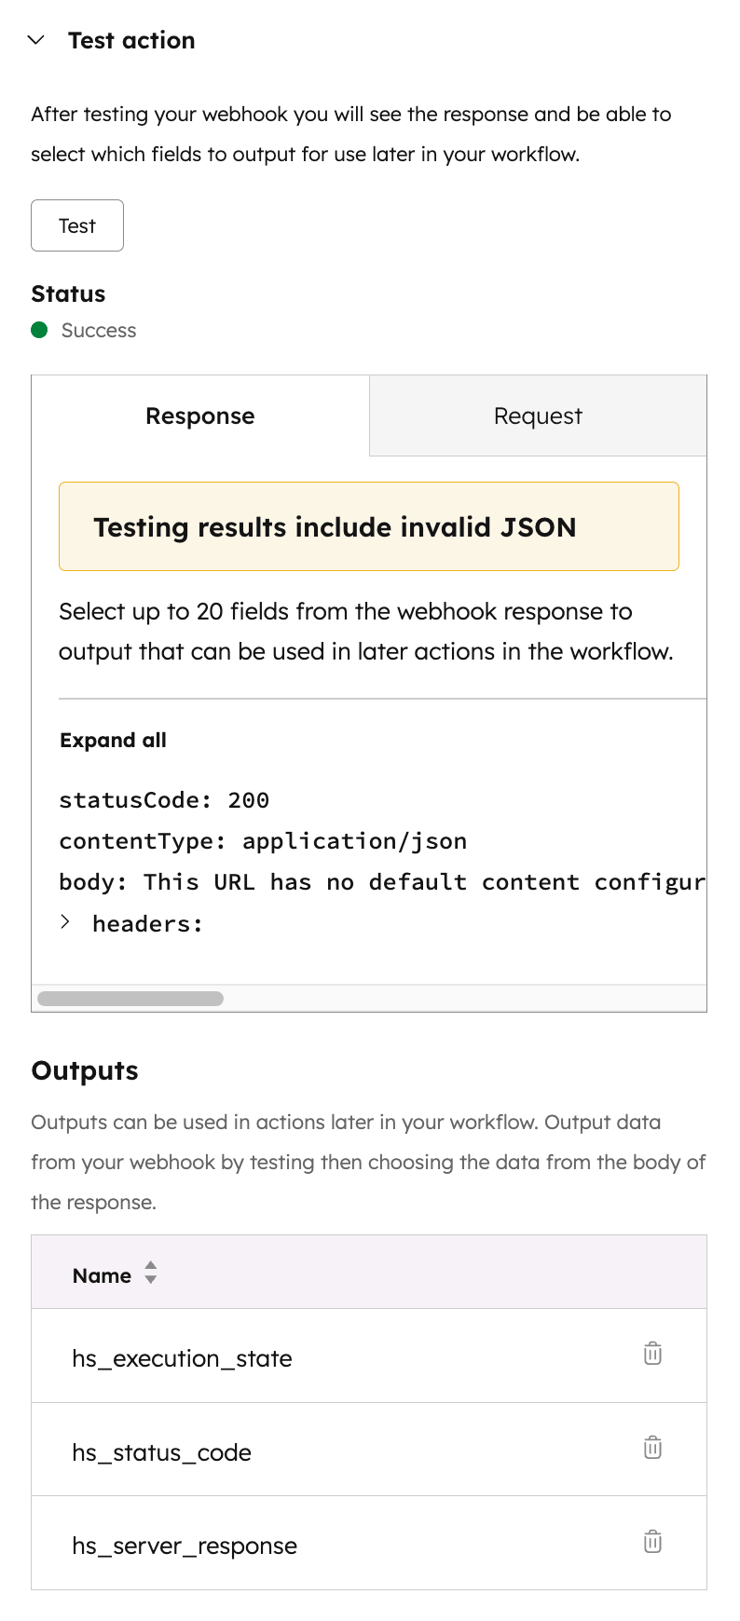The width and height of the screenshot is (740, 1621).
Task: Click the horizontal scrollbar under the response
Action: coord(130,997)
